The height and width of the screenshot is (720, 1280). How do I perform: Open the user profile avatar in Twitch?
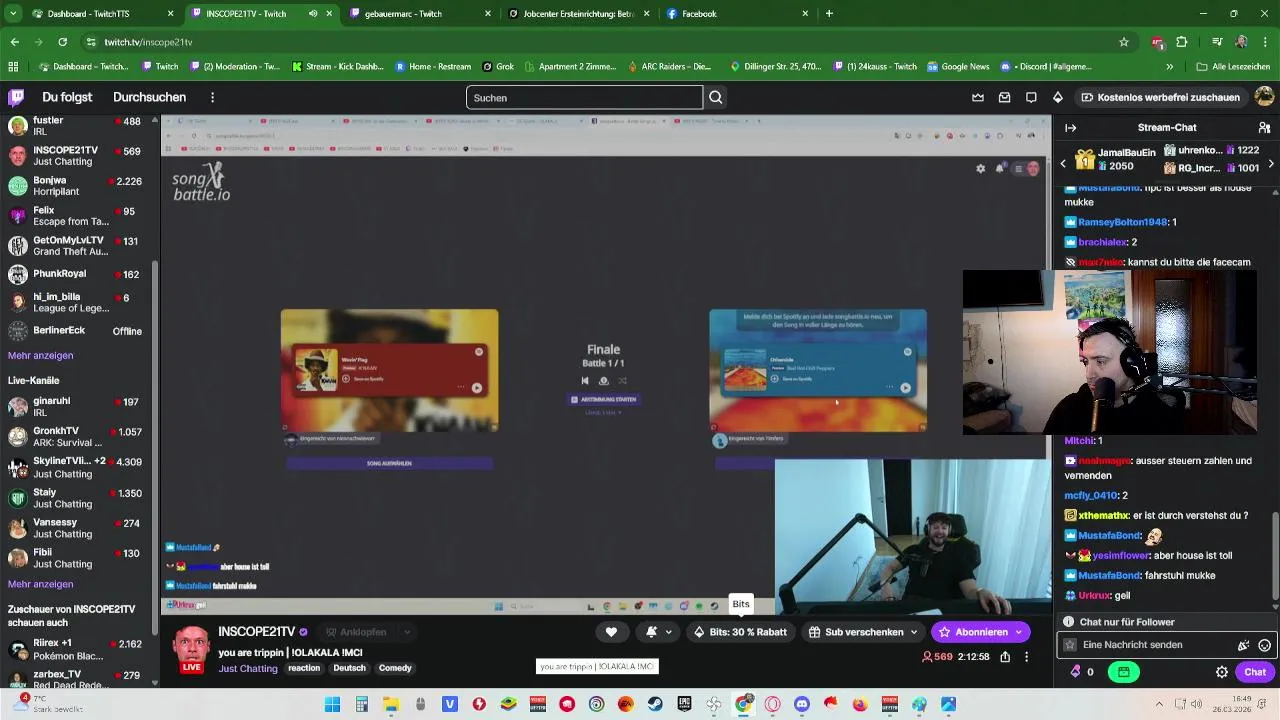tap(1264, 97)
